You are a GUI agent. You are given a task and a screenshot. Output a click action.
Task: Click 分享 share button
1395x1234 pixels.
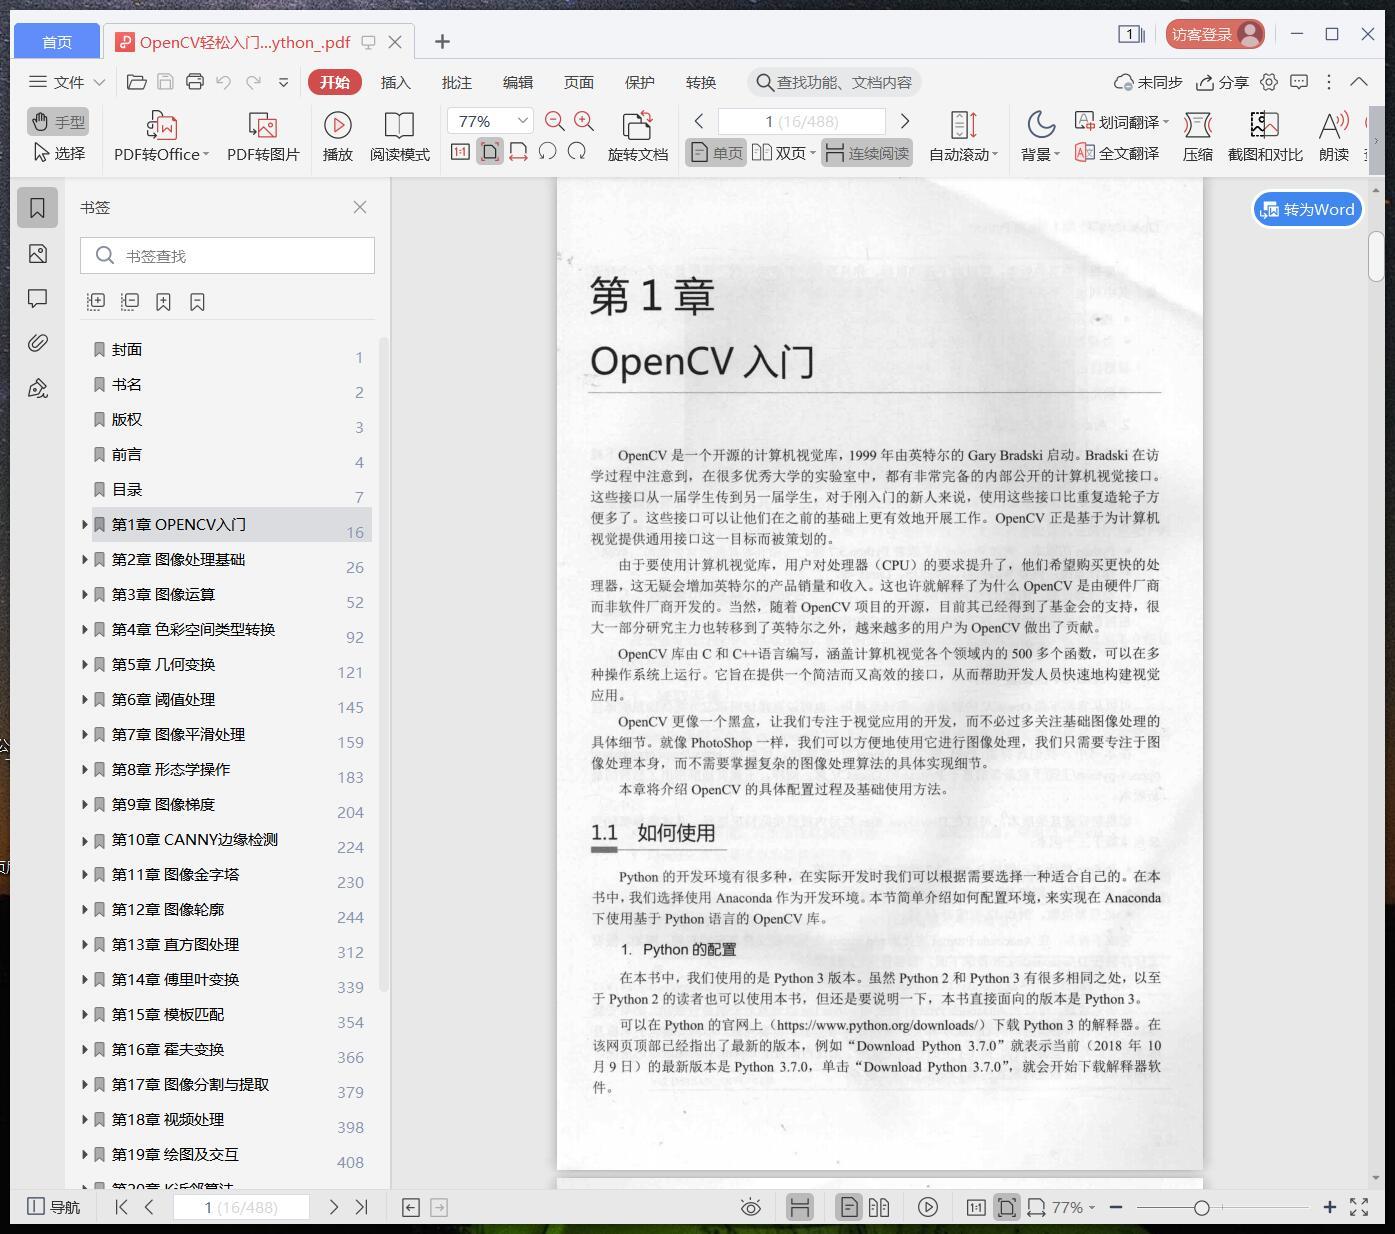coord(1223,82)
